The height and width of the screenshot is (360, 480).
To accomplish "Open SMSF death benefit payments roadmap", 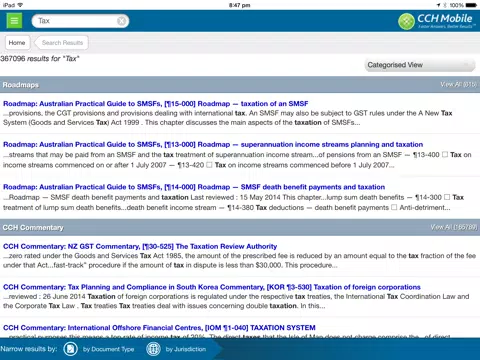I will tap(194, 187).
